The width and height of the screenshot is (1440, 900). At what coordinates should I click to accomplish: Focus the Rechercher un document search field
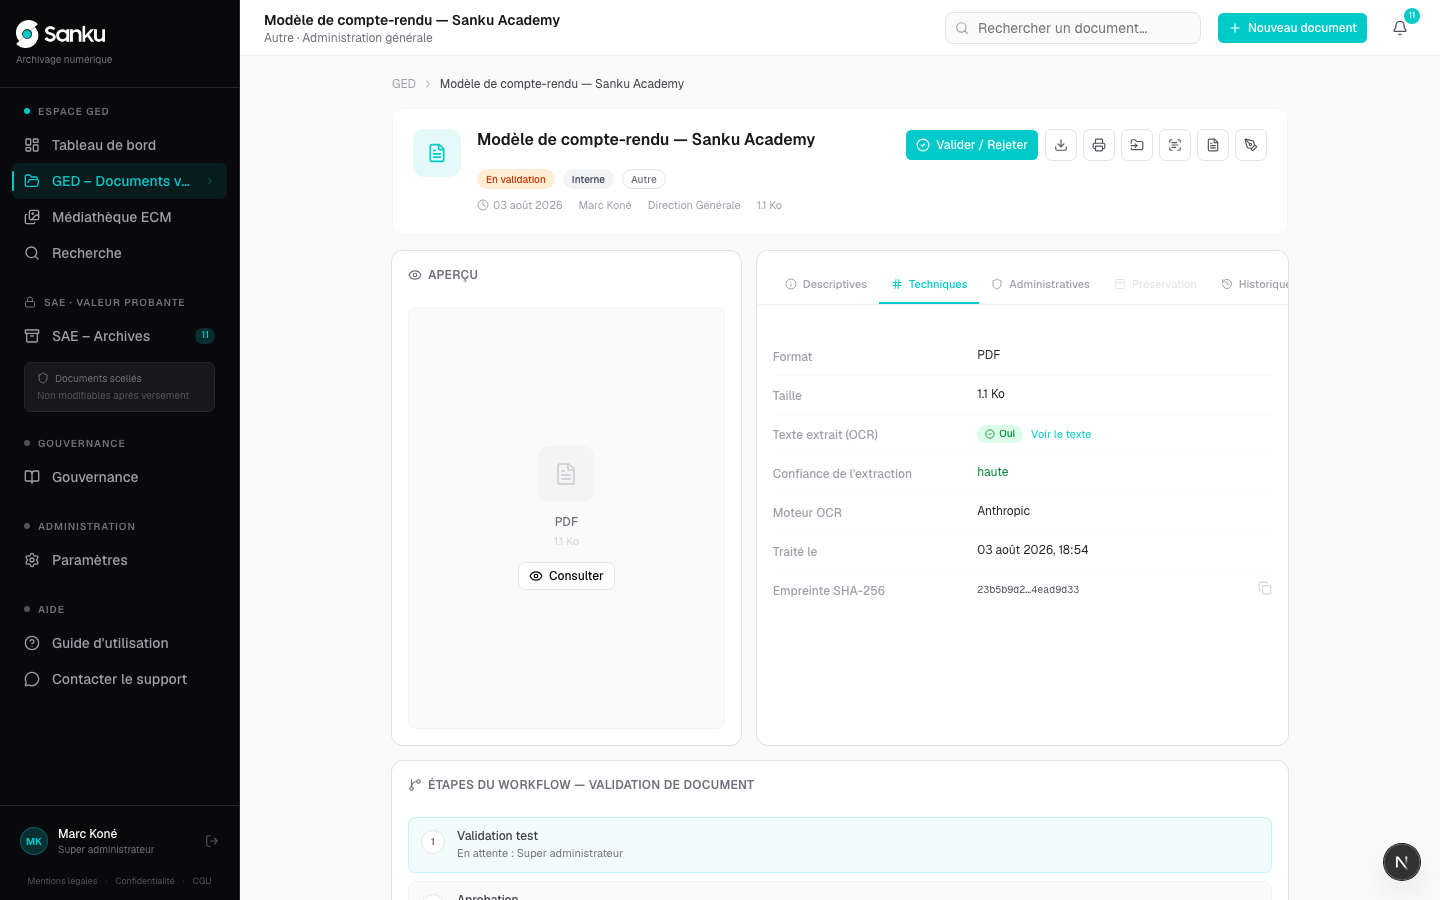[1073, 28]
